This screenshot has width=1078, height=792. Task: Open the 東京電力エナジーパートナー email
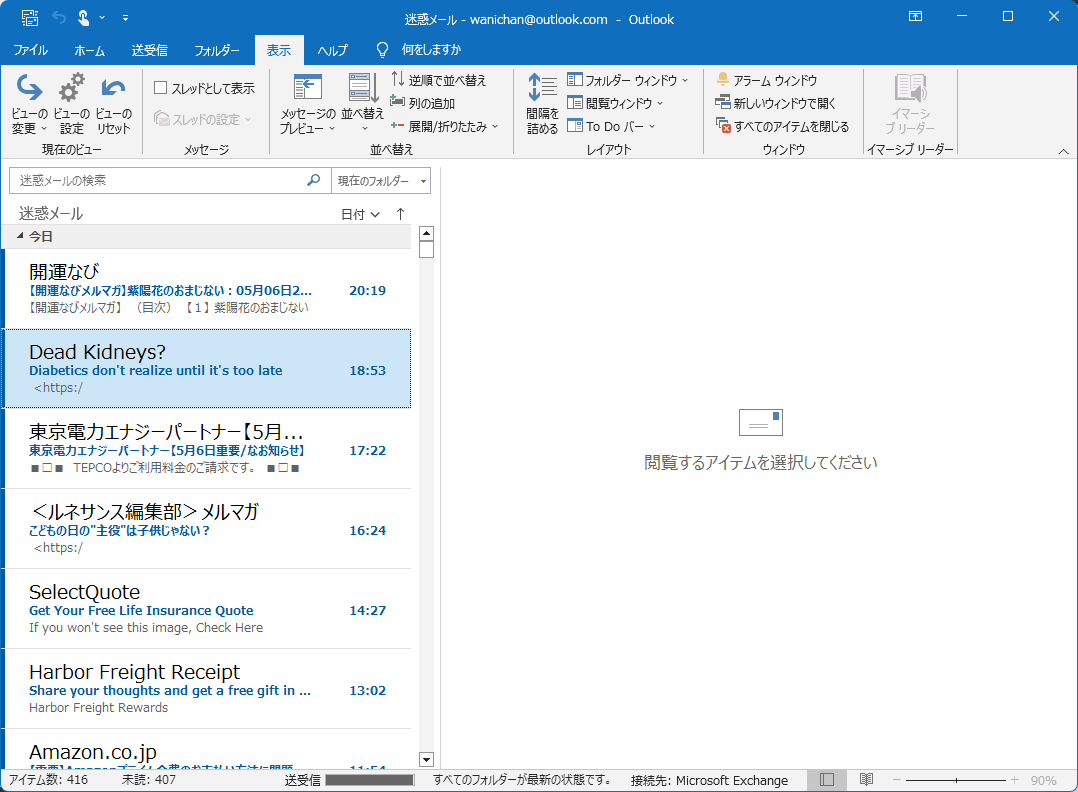pos(208,449)
